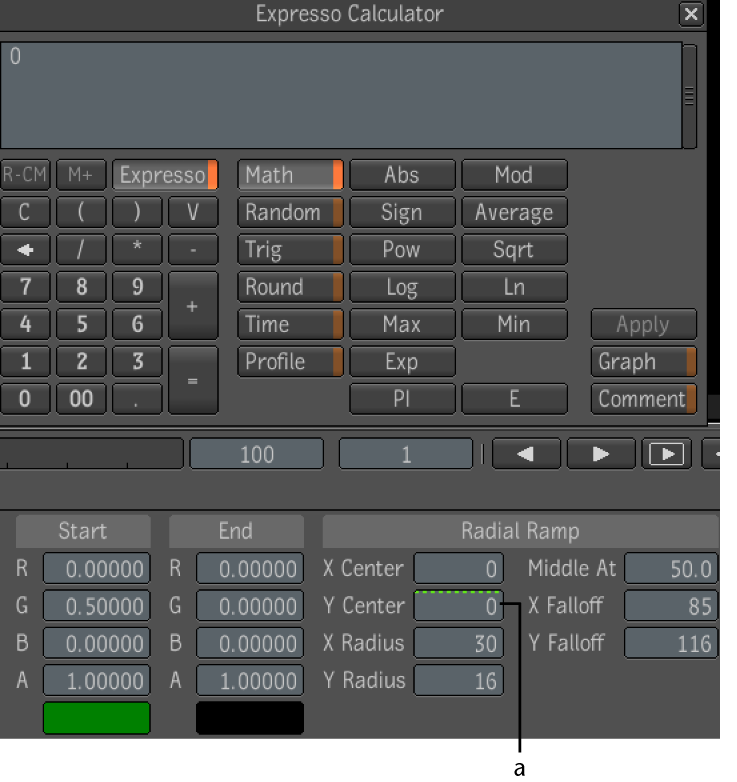Click the 7 number key
This screenshot has width=737, height=782.
25,287
